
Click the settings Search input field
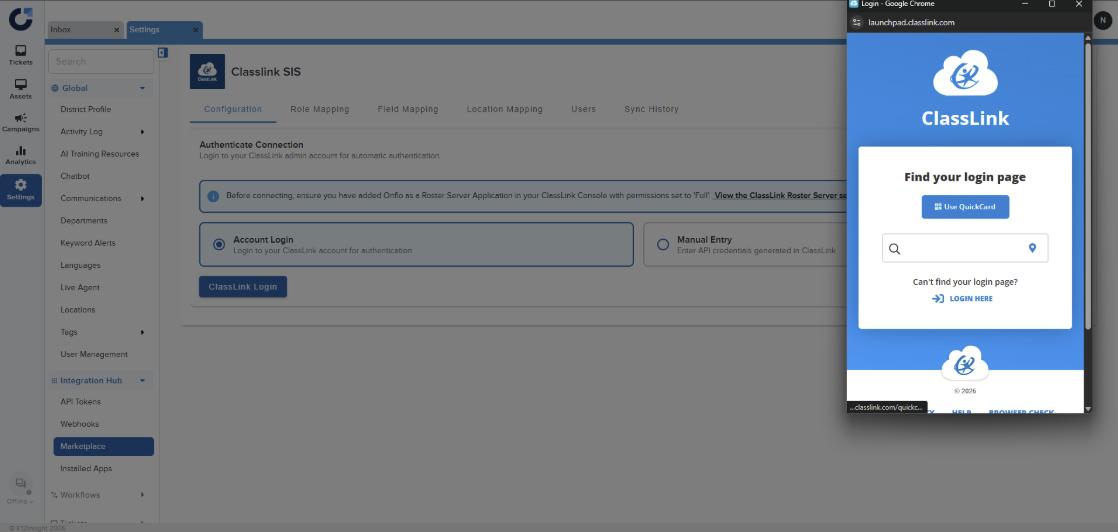[101, 61]
